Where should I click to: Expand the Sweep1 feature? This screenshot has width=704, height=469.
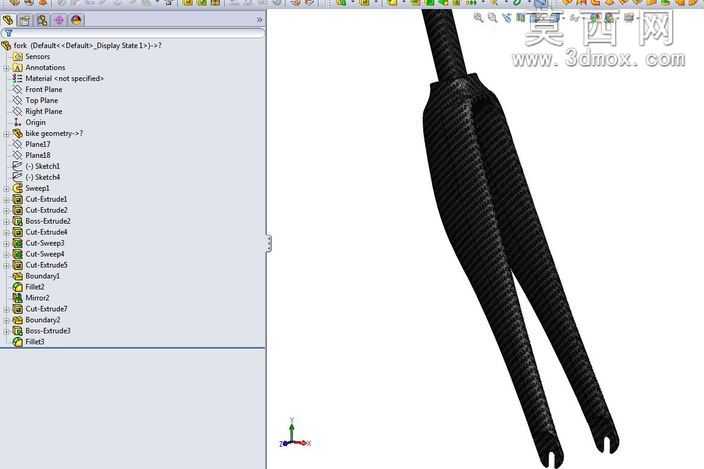6,188
